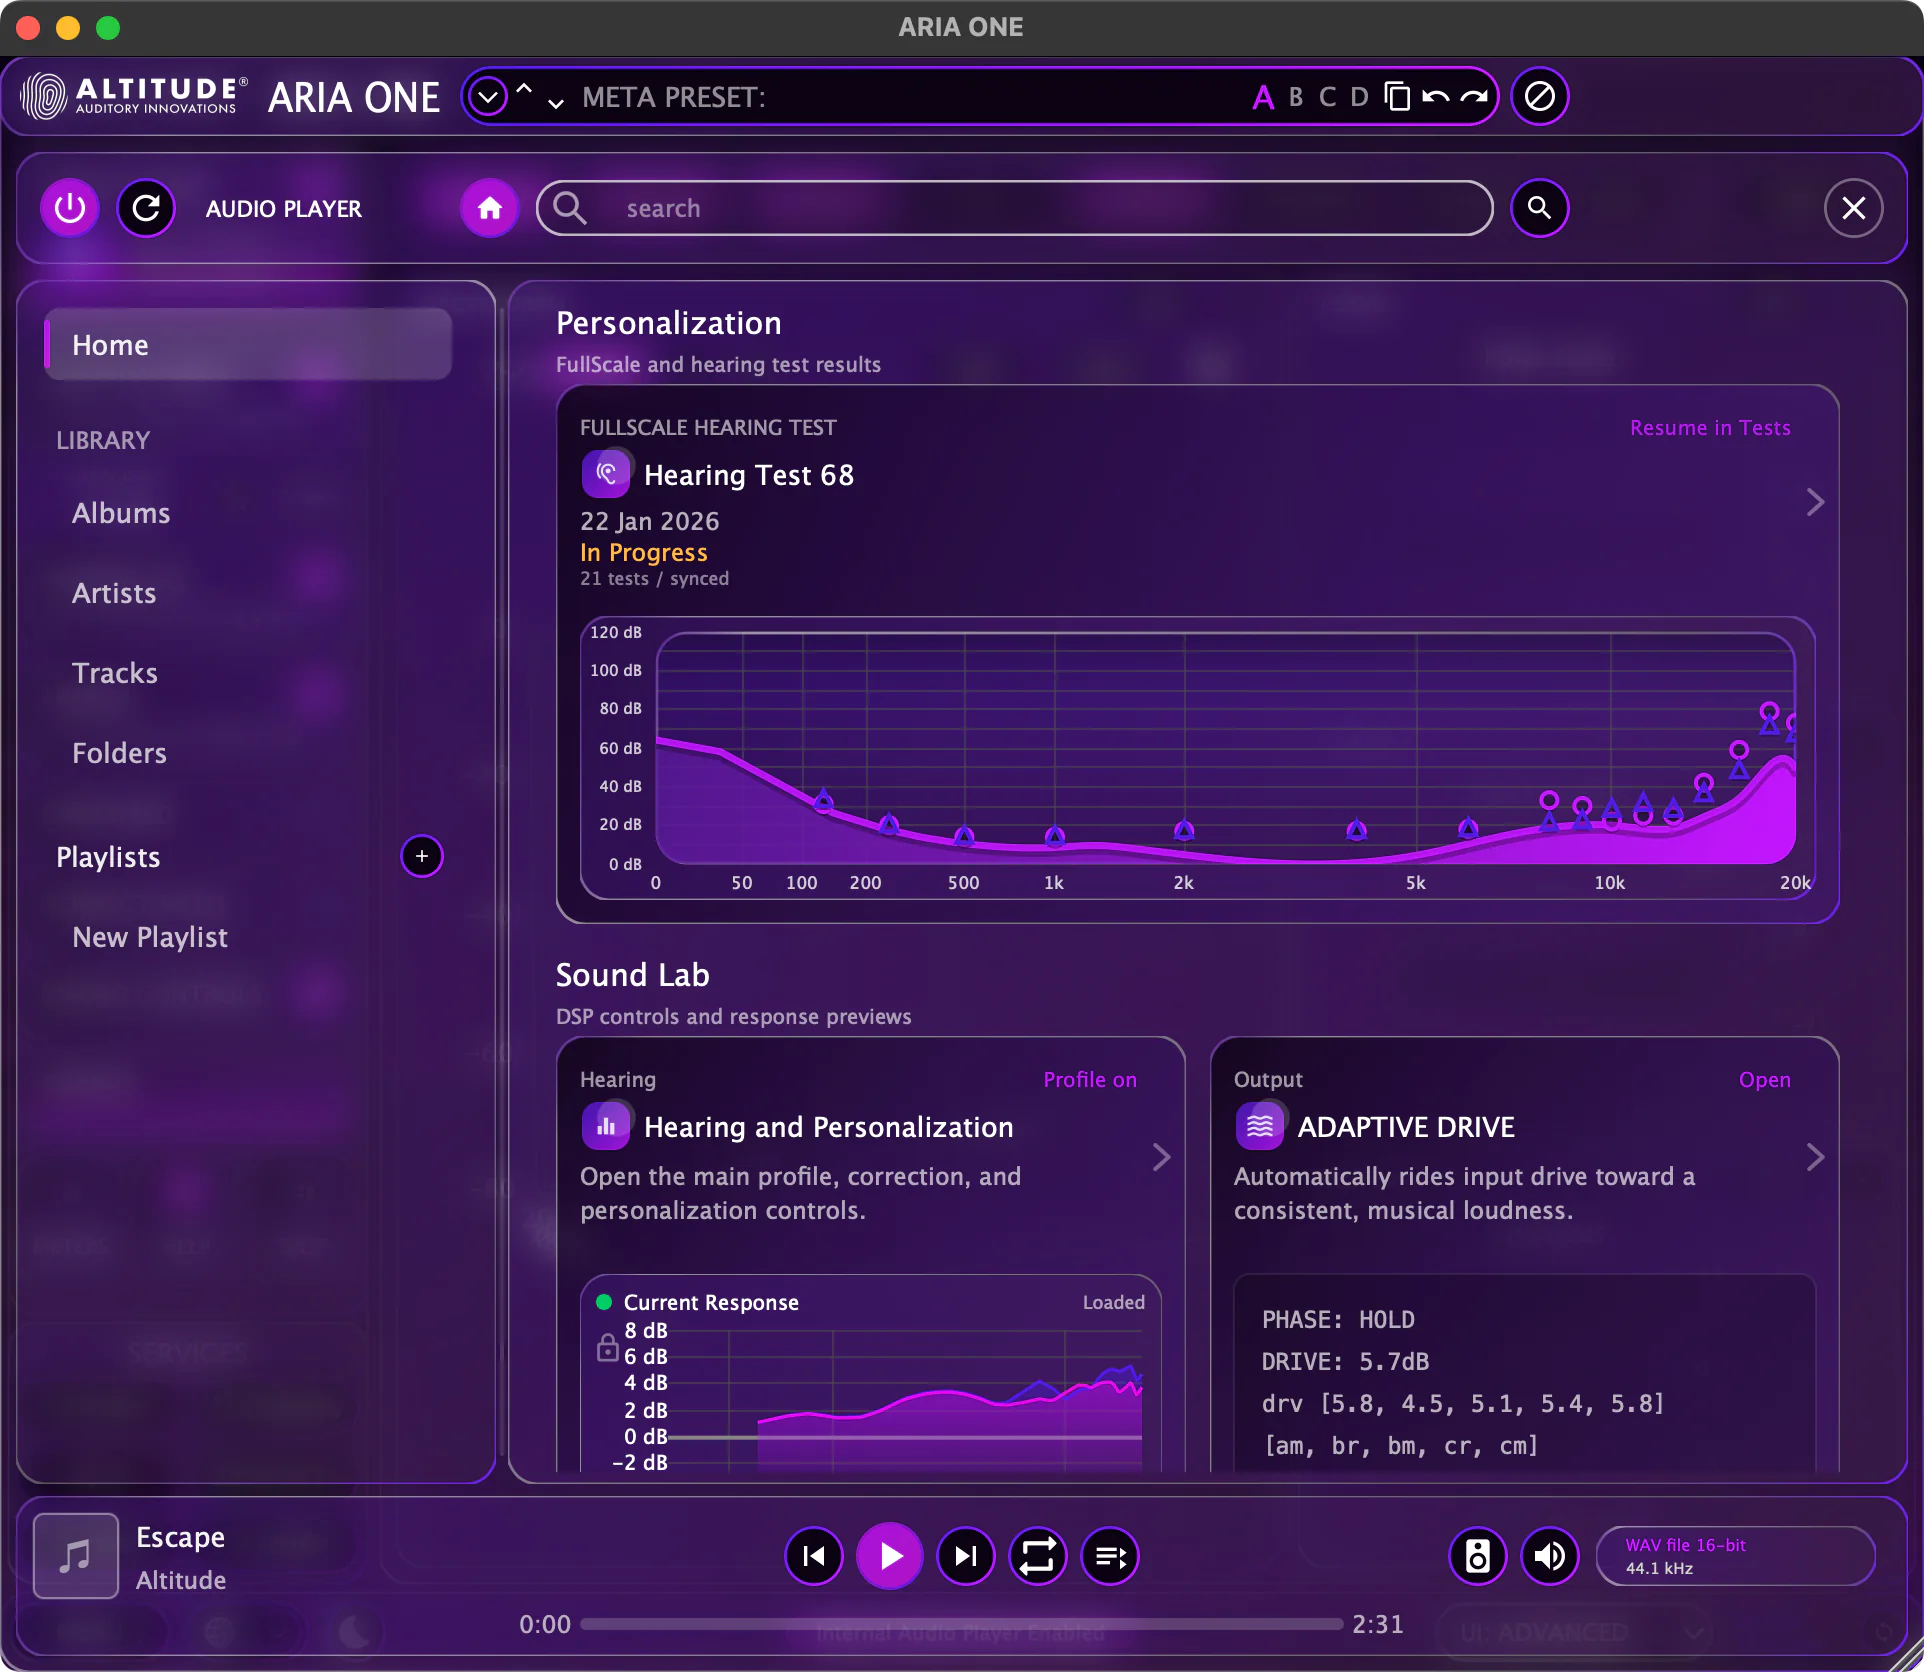Toggle the Current Response lock icon
Screen dimensions: 1924x1672
click(607, 1347)
